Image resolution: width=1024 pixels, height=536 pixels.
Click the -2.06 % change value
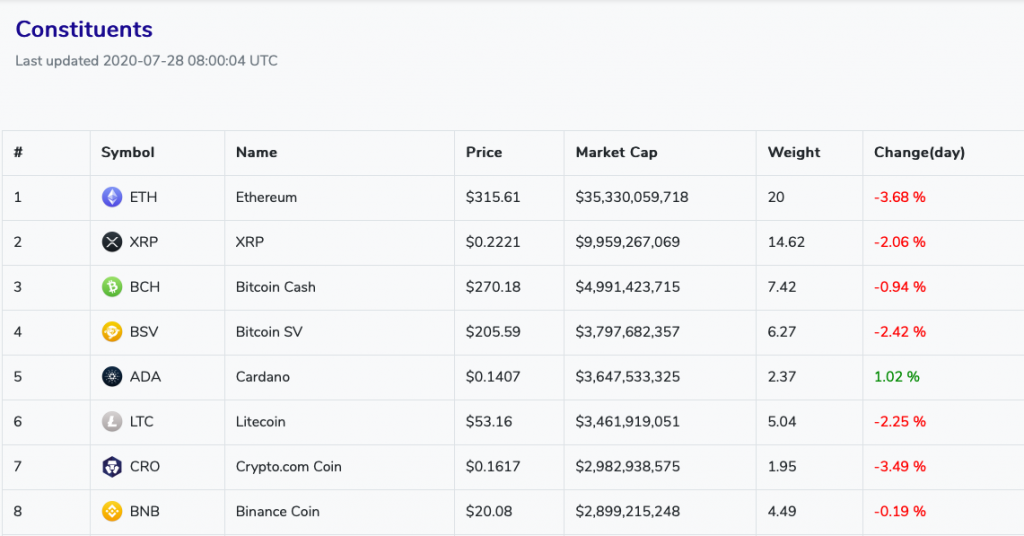[x=900, y=242]
